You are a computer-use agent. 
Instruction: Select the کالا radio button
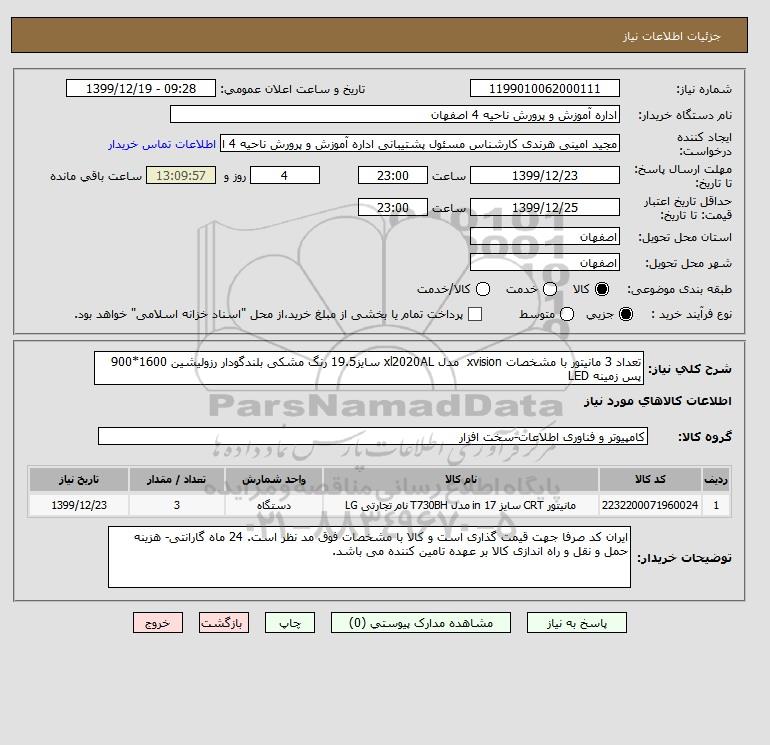(602, 289)
